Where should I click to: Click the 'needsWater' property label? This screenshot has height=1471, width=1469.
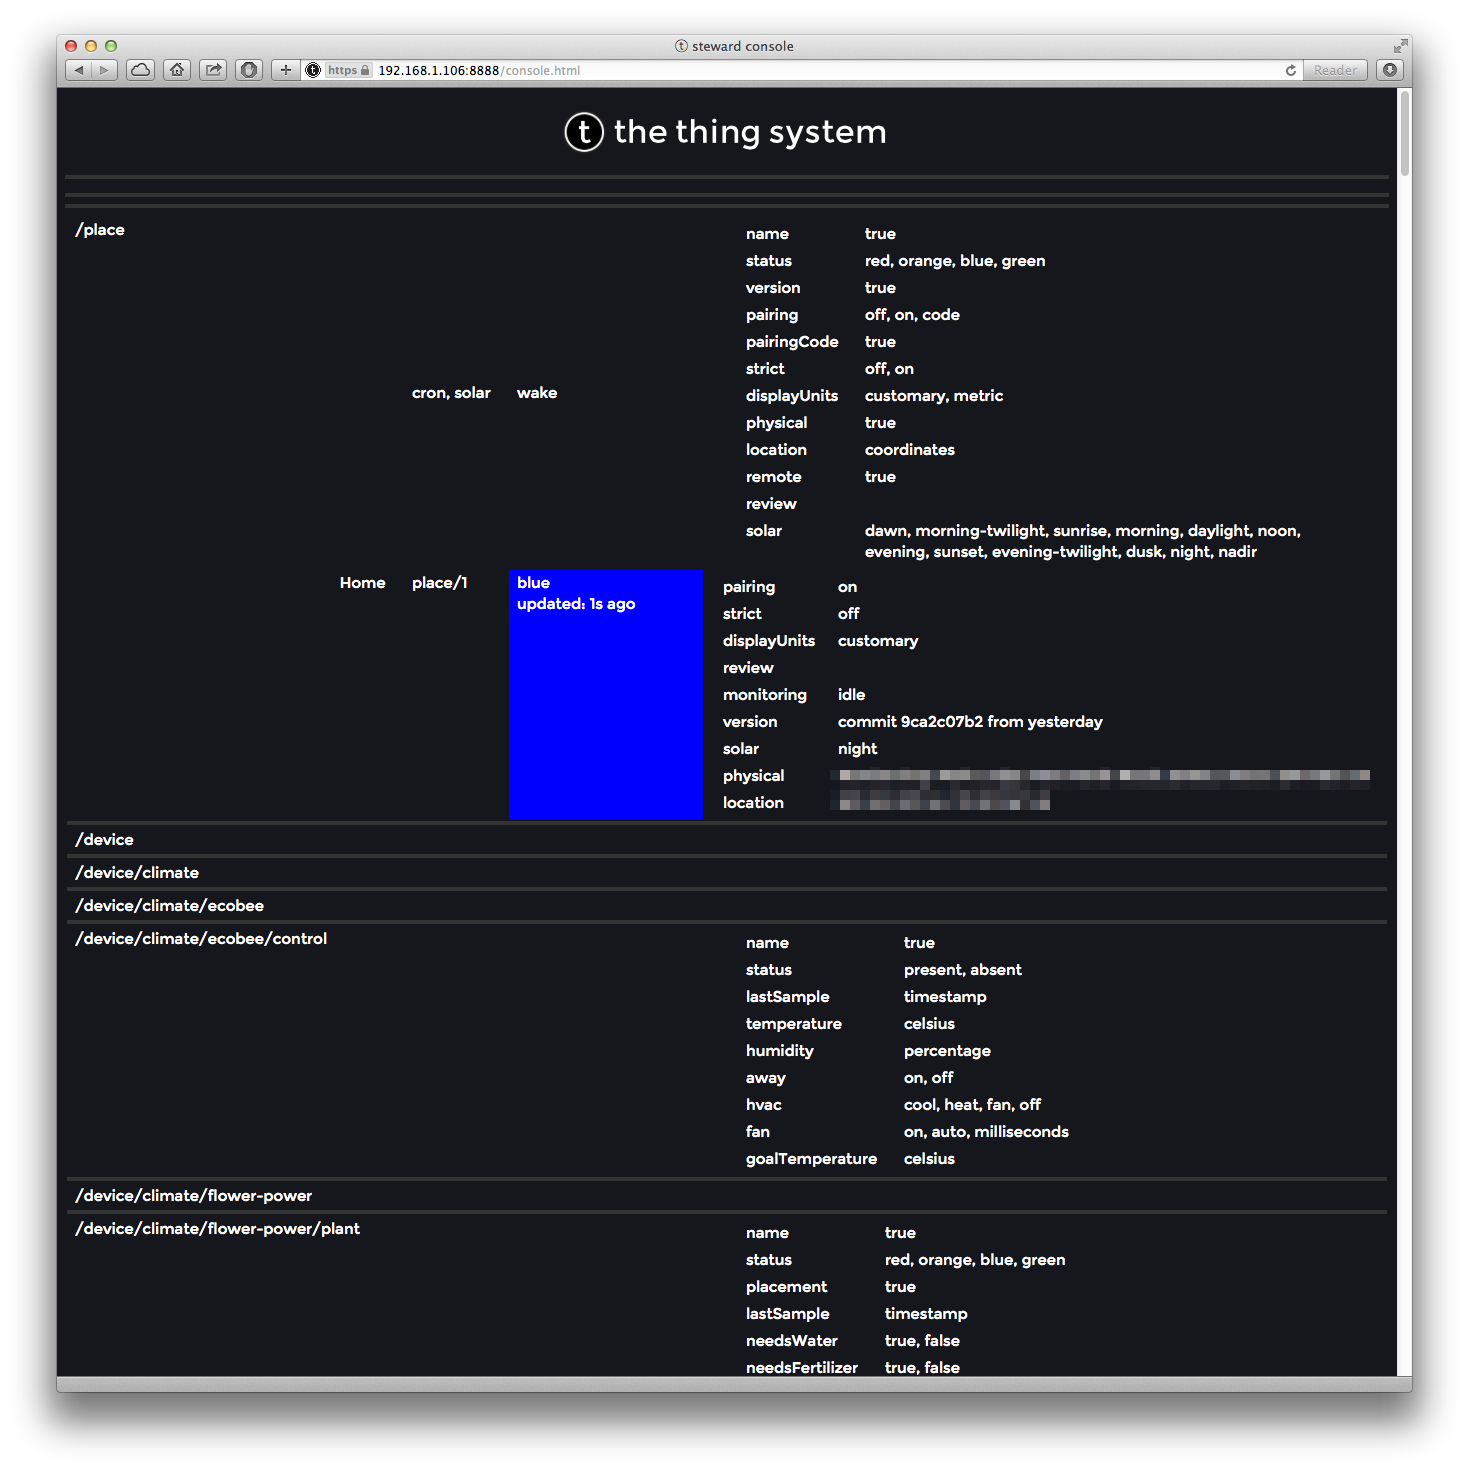coord(791,1341)
